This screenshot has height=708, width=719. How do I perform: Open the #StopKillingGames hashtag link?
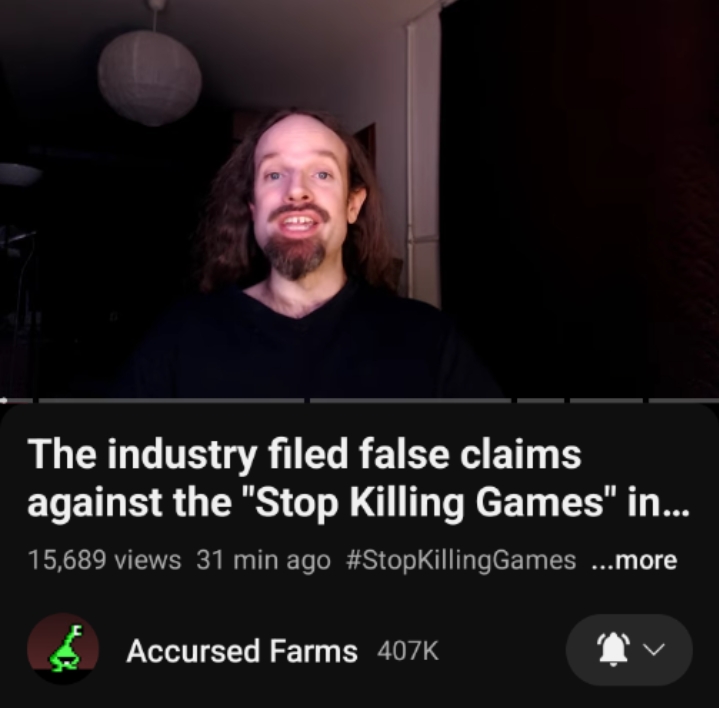(x=462, y=560)
